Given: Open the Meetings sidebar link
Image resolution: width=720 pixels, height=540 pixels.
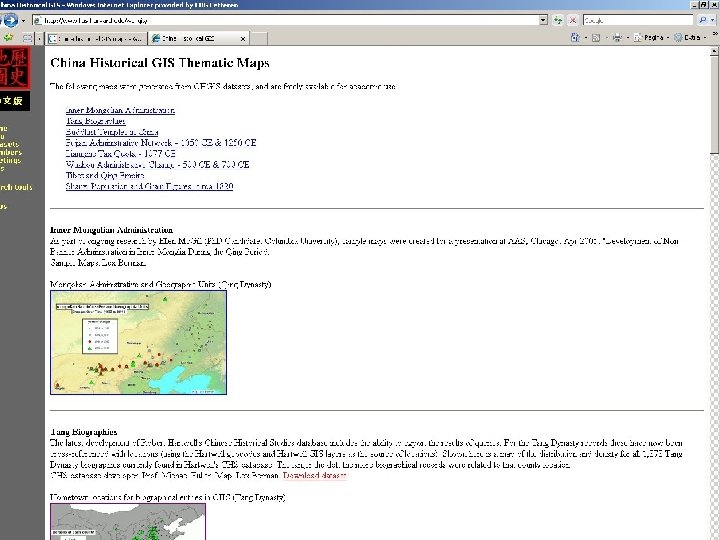Looking at the screenshot, I should pyautogui.click(x=11, y=160).
